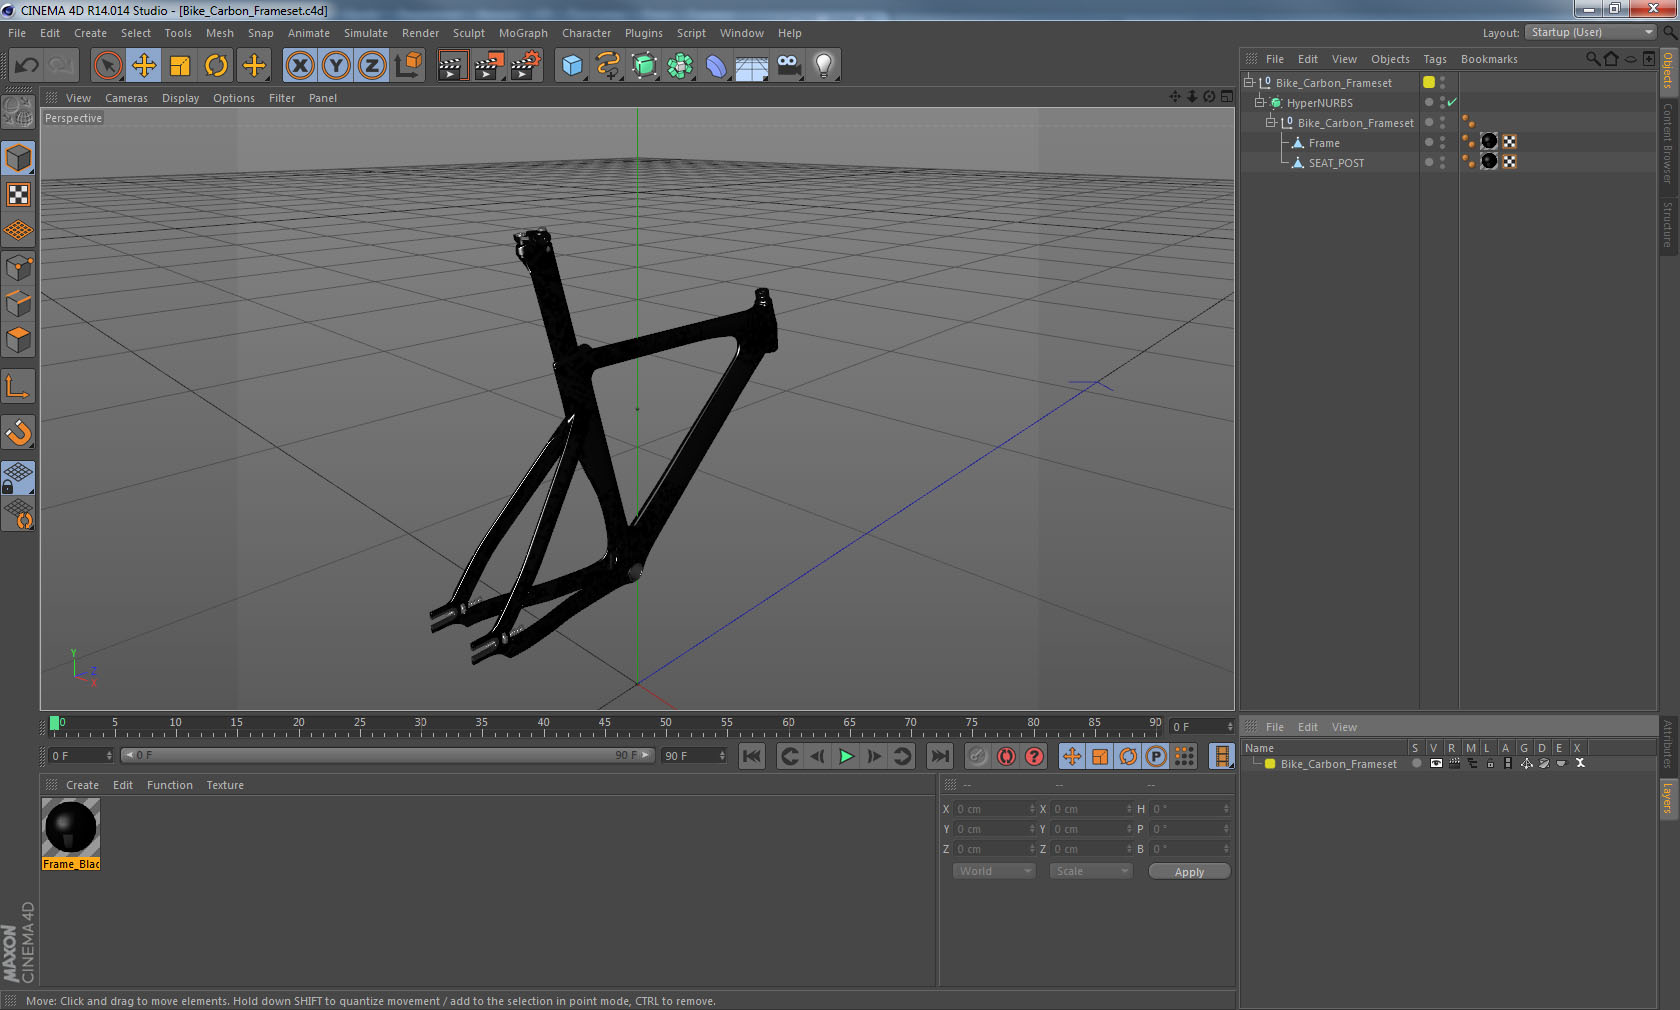
Task: Toggle Y axis lock
Action: pyautogui.click(x=336, y=66)
